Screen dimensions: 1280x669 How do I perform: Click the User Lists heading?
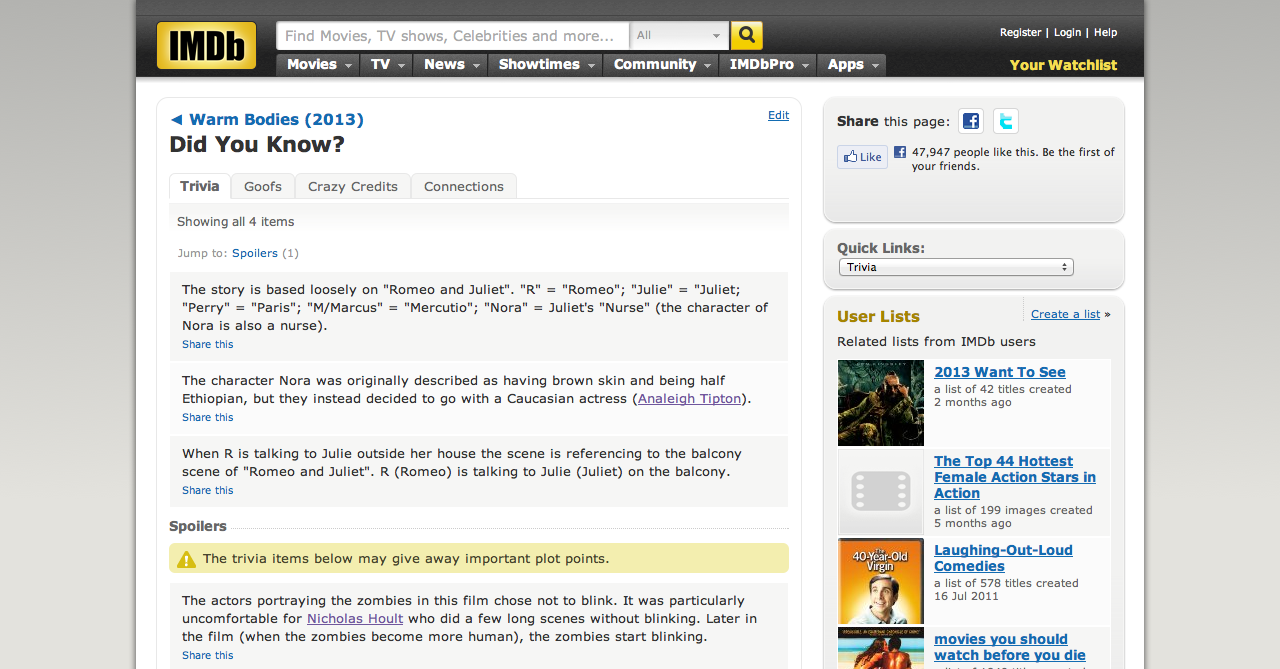tap(878, 316)
